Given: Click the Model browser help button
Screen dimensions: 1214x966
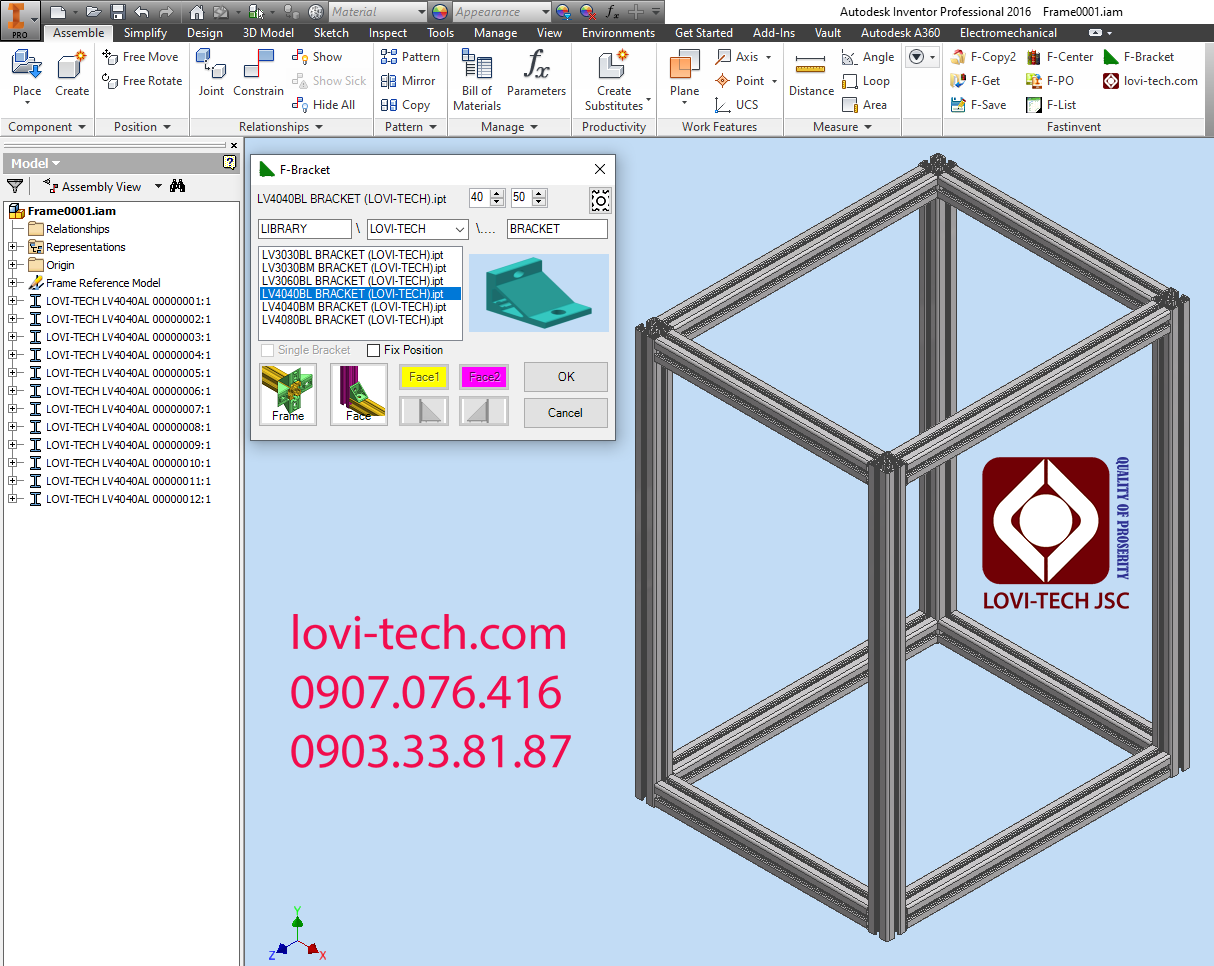Looking at the screenshot, I should click(x=229, y=162).
